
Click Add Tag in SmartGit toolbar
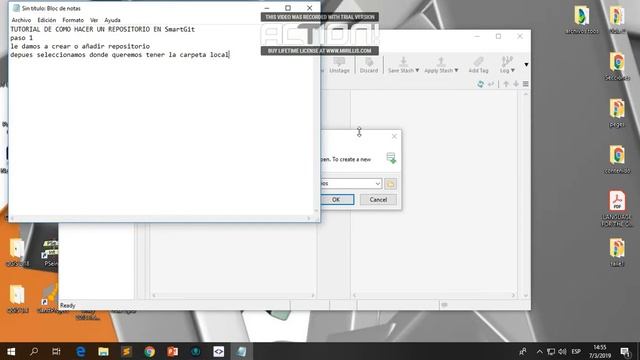pos(478,65)
